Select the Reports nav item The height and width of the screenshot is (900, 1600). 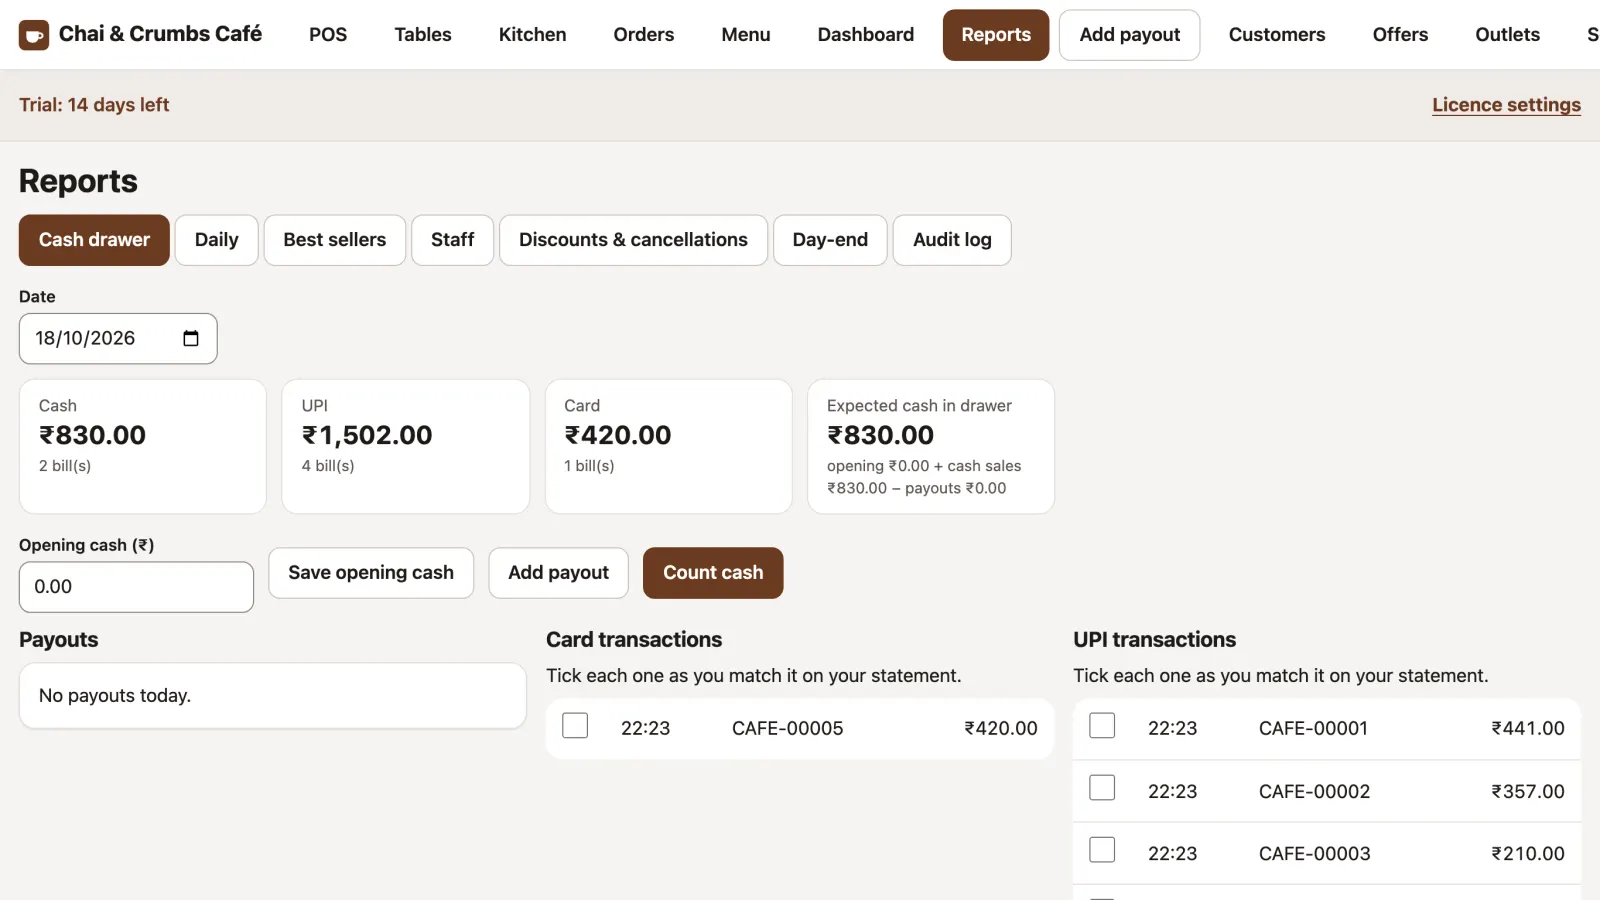pyautogui.click(x=996, y=35)
